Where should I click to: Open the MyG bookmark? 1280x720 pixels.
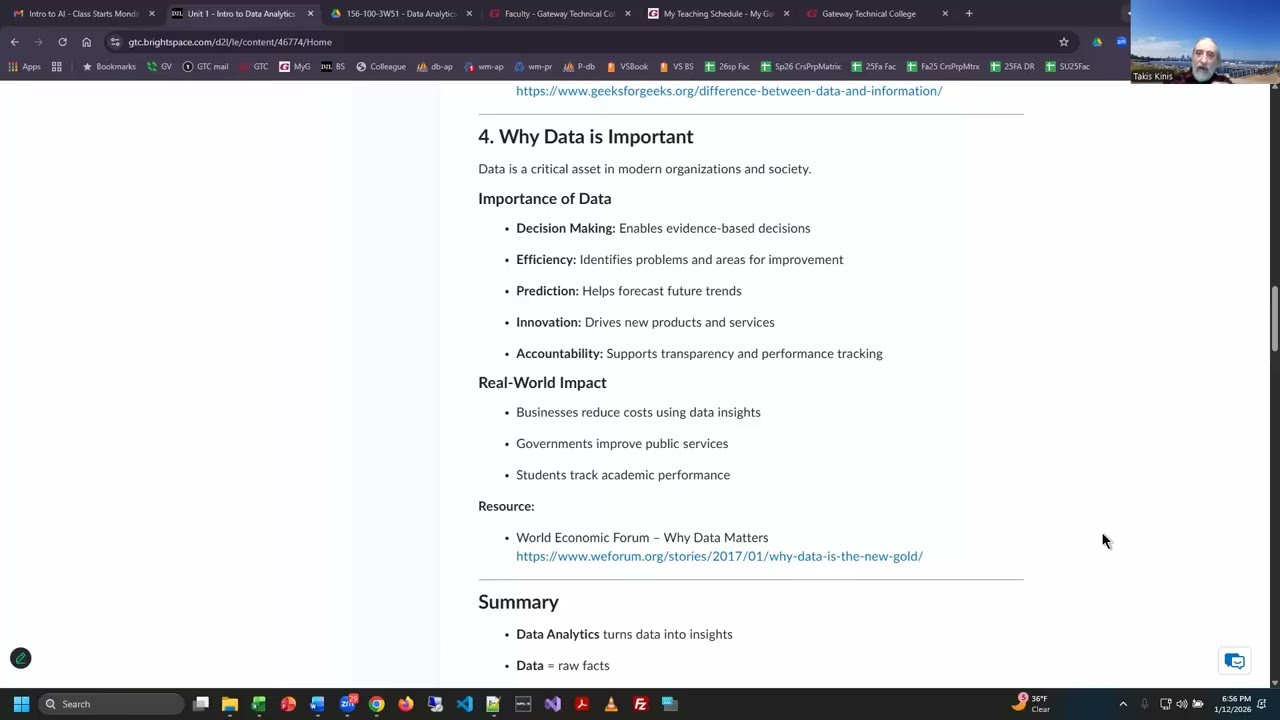pyautogui.click(x=295, y=67)
